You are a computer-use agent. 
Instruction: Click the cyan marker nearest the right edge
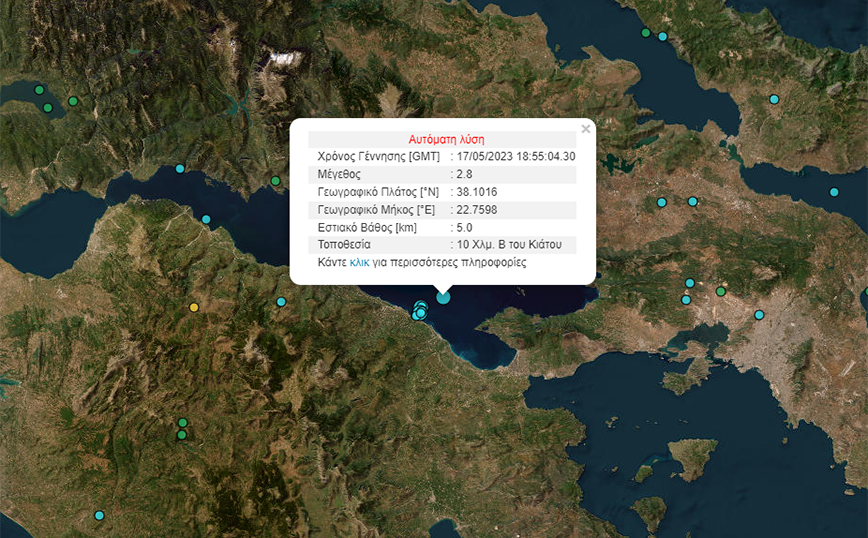(x=834, y=192)
